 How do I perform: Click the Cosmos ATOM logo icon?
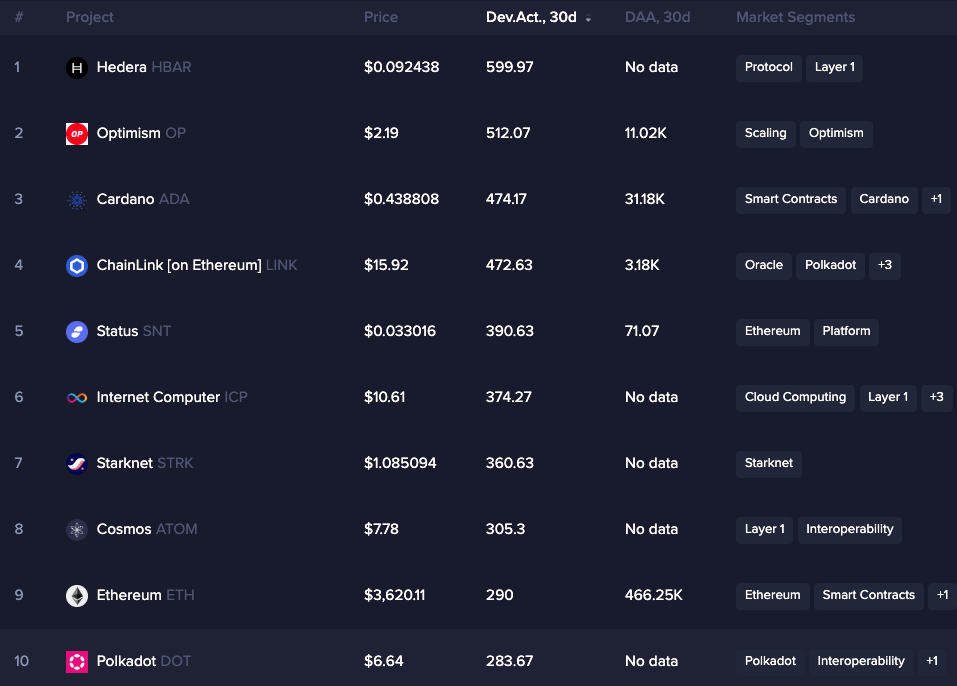[x=77, y=530]
